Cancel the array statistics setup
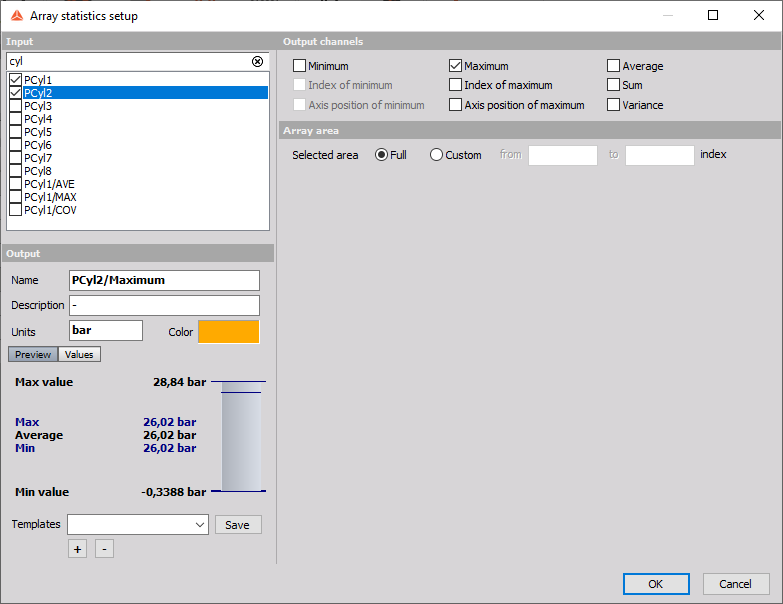The height and width of the screenshot is (604, 783). (736, 584)
